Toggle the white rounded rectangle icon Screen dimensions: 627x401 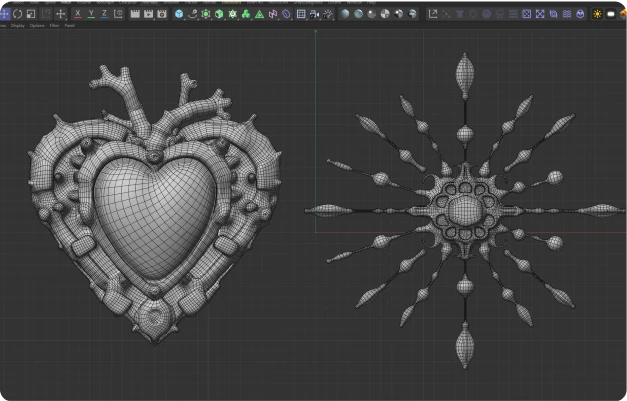click(x=611, y=14)
